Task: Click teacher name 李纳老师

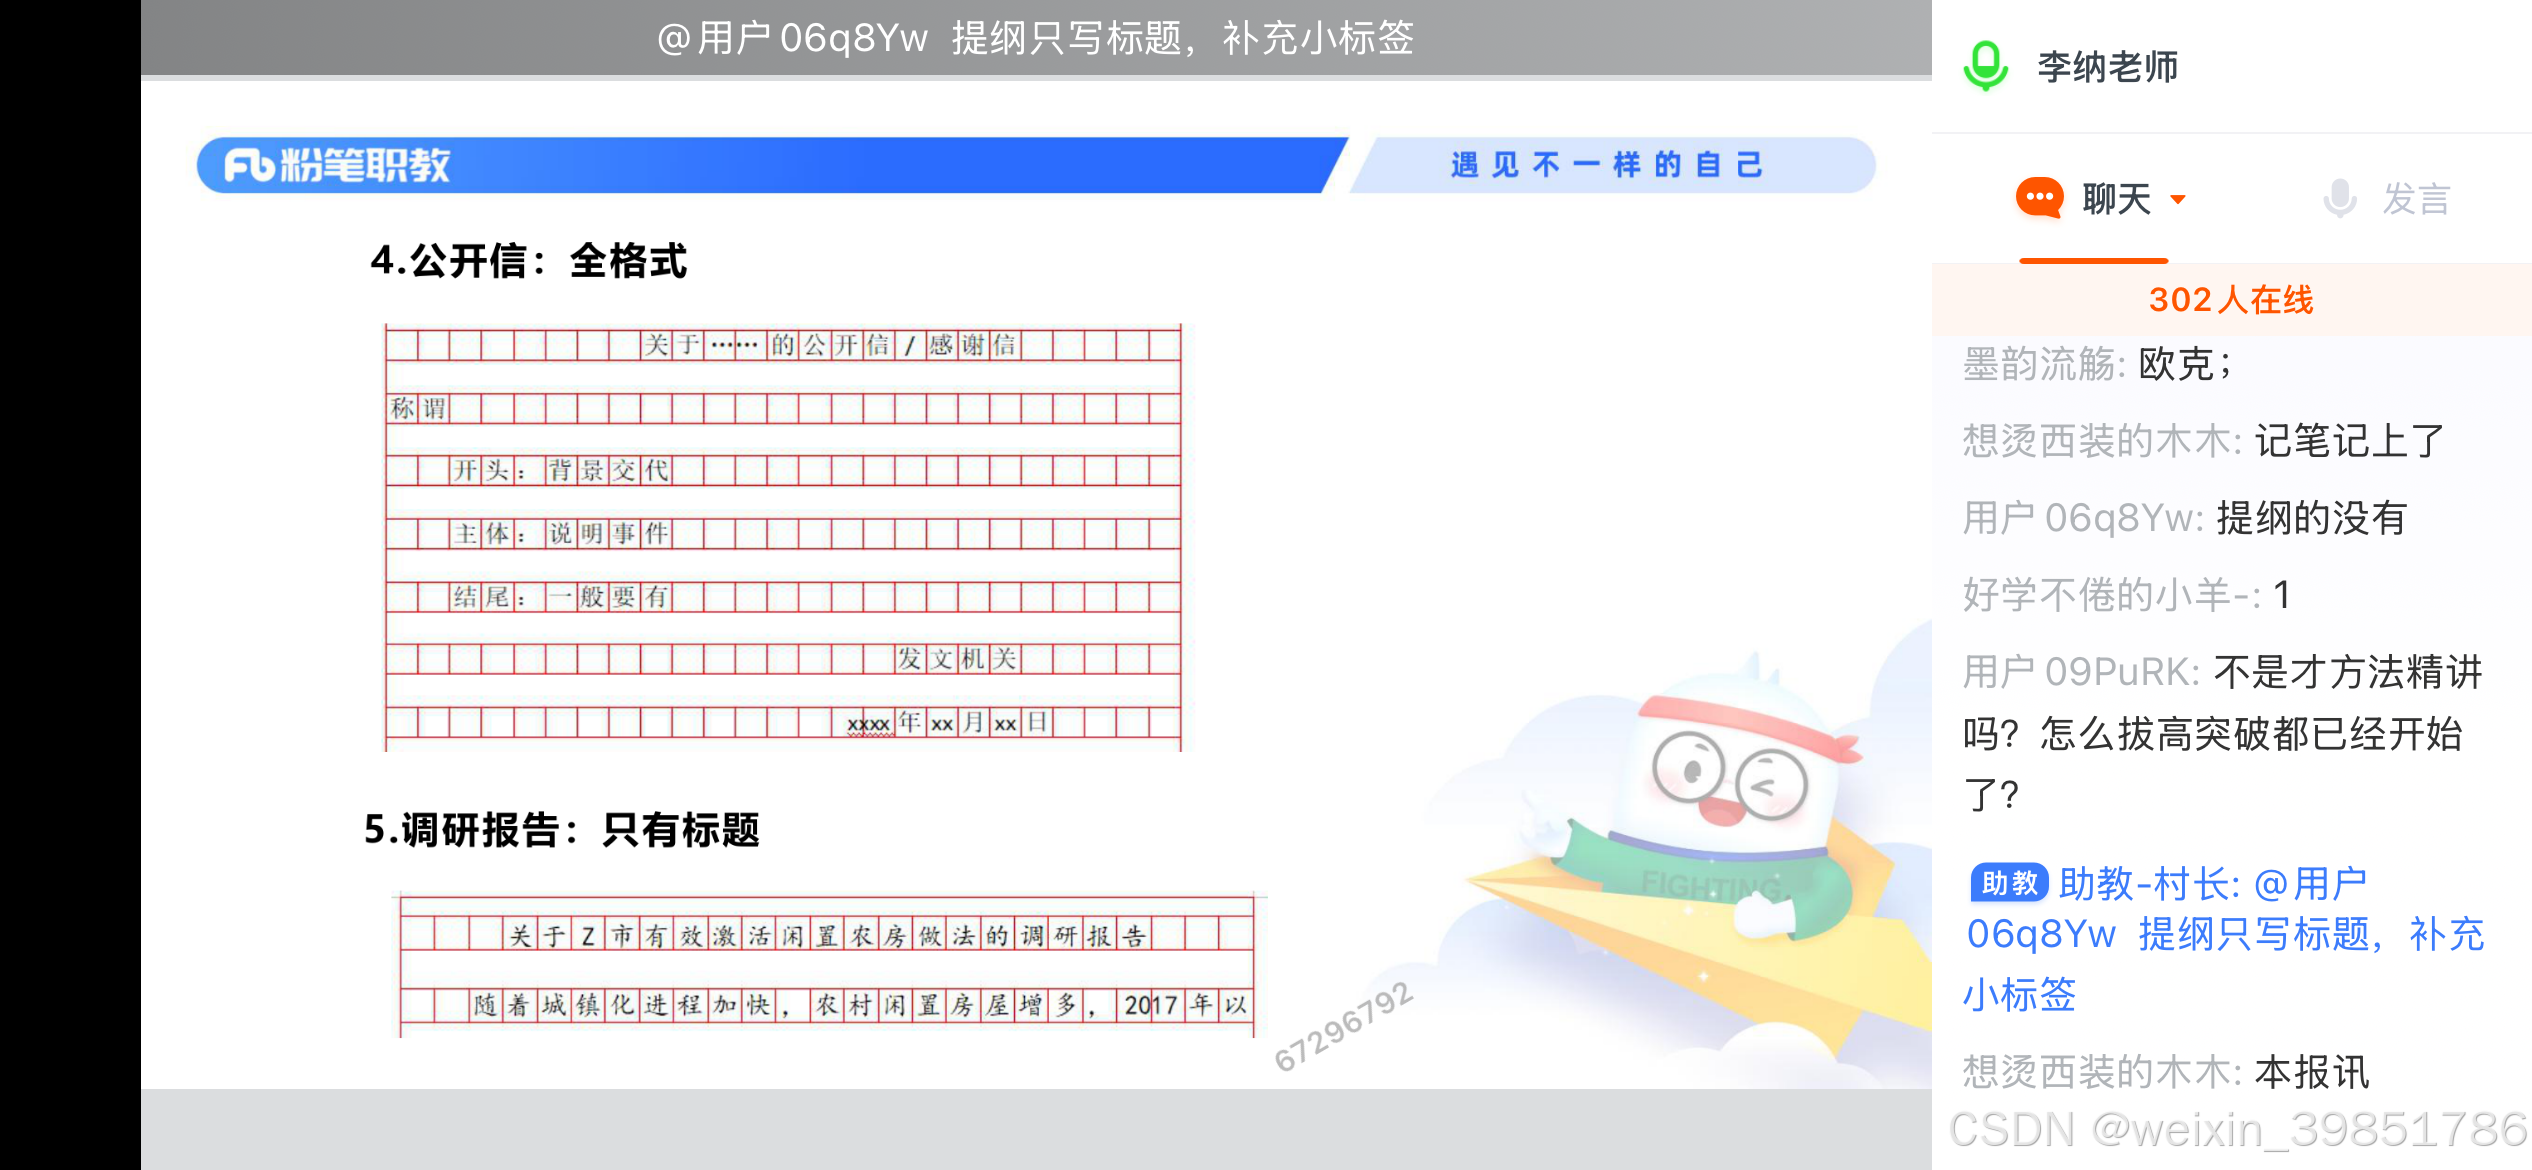Action: click(x=2107, y=67)
